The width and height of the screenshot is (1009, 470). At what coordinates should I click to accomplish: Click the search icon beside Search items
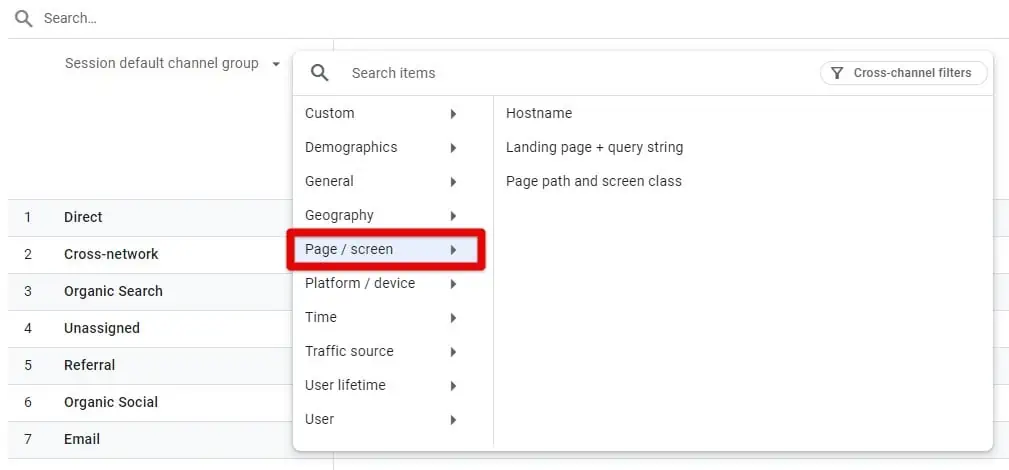[319, 73]
